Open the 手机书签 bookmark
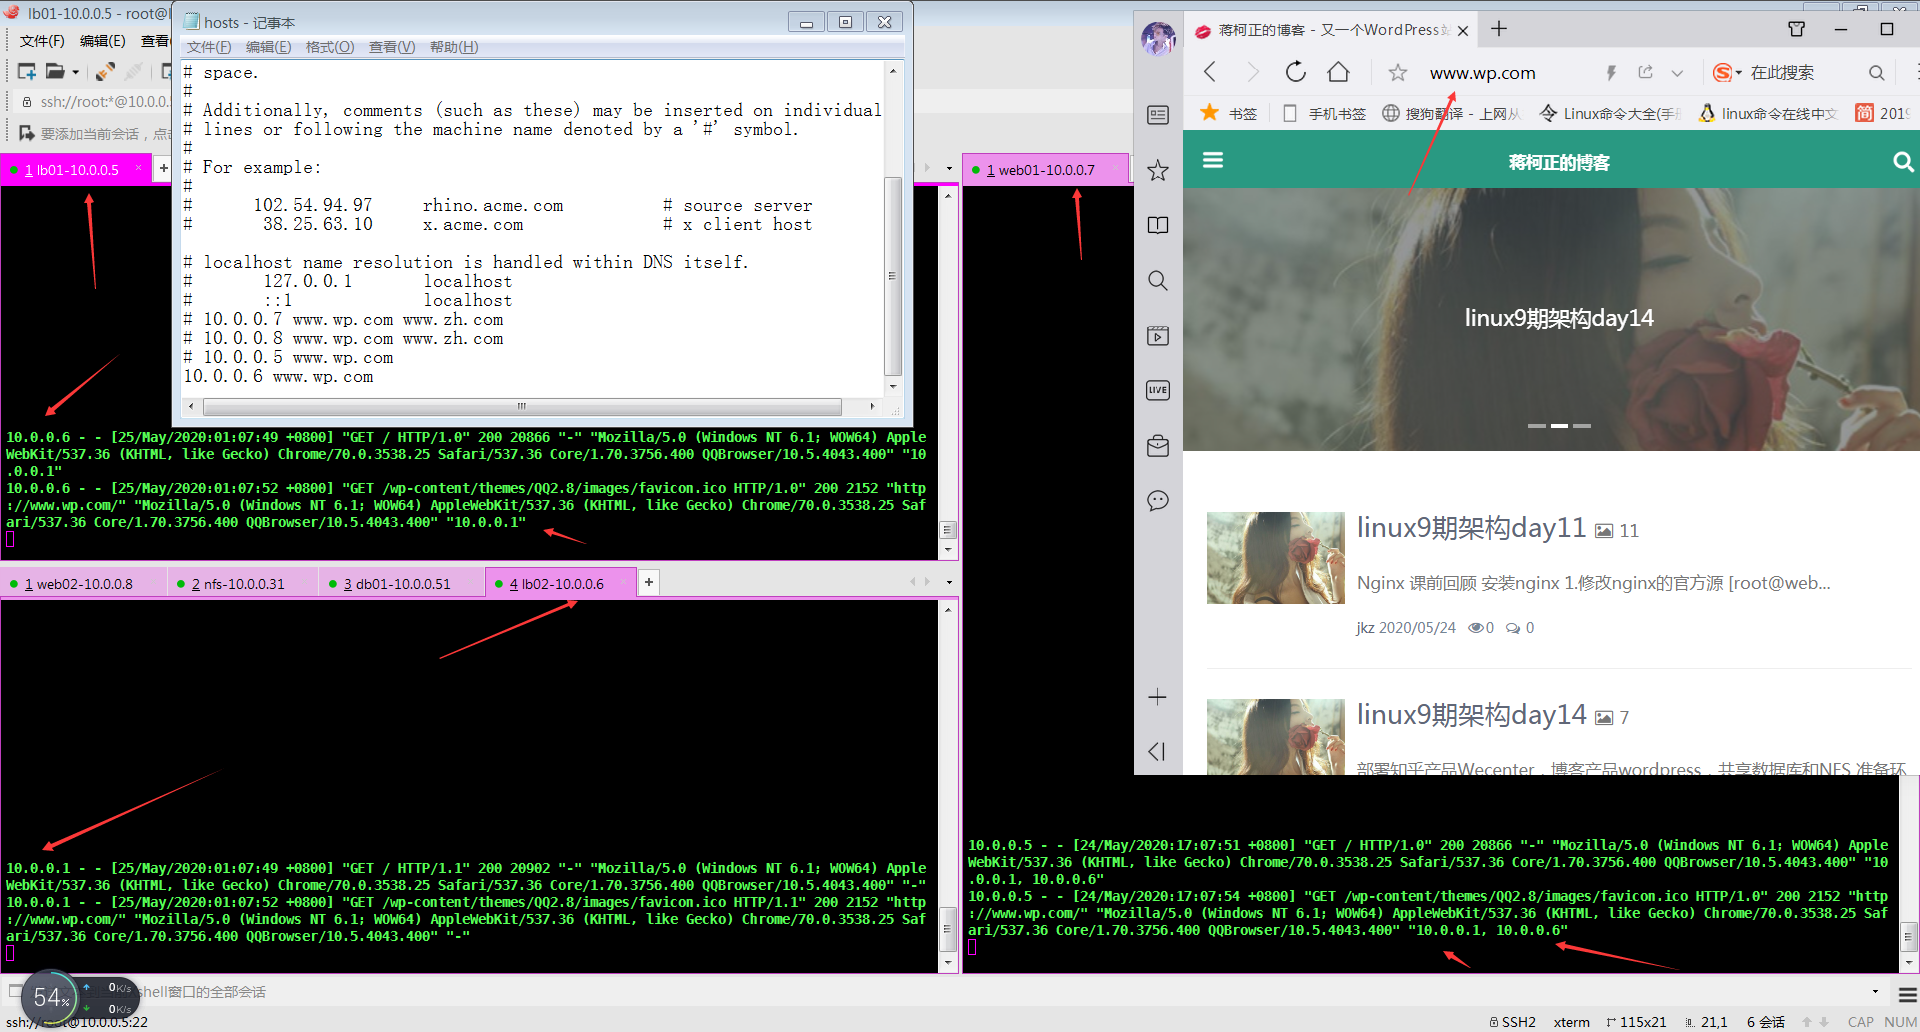Screen dimensions: 1920x1032 [1324, 113]
